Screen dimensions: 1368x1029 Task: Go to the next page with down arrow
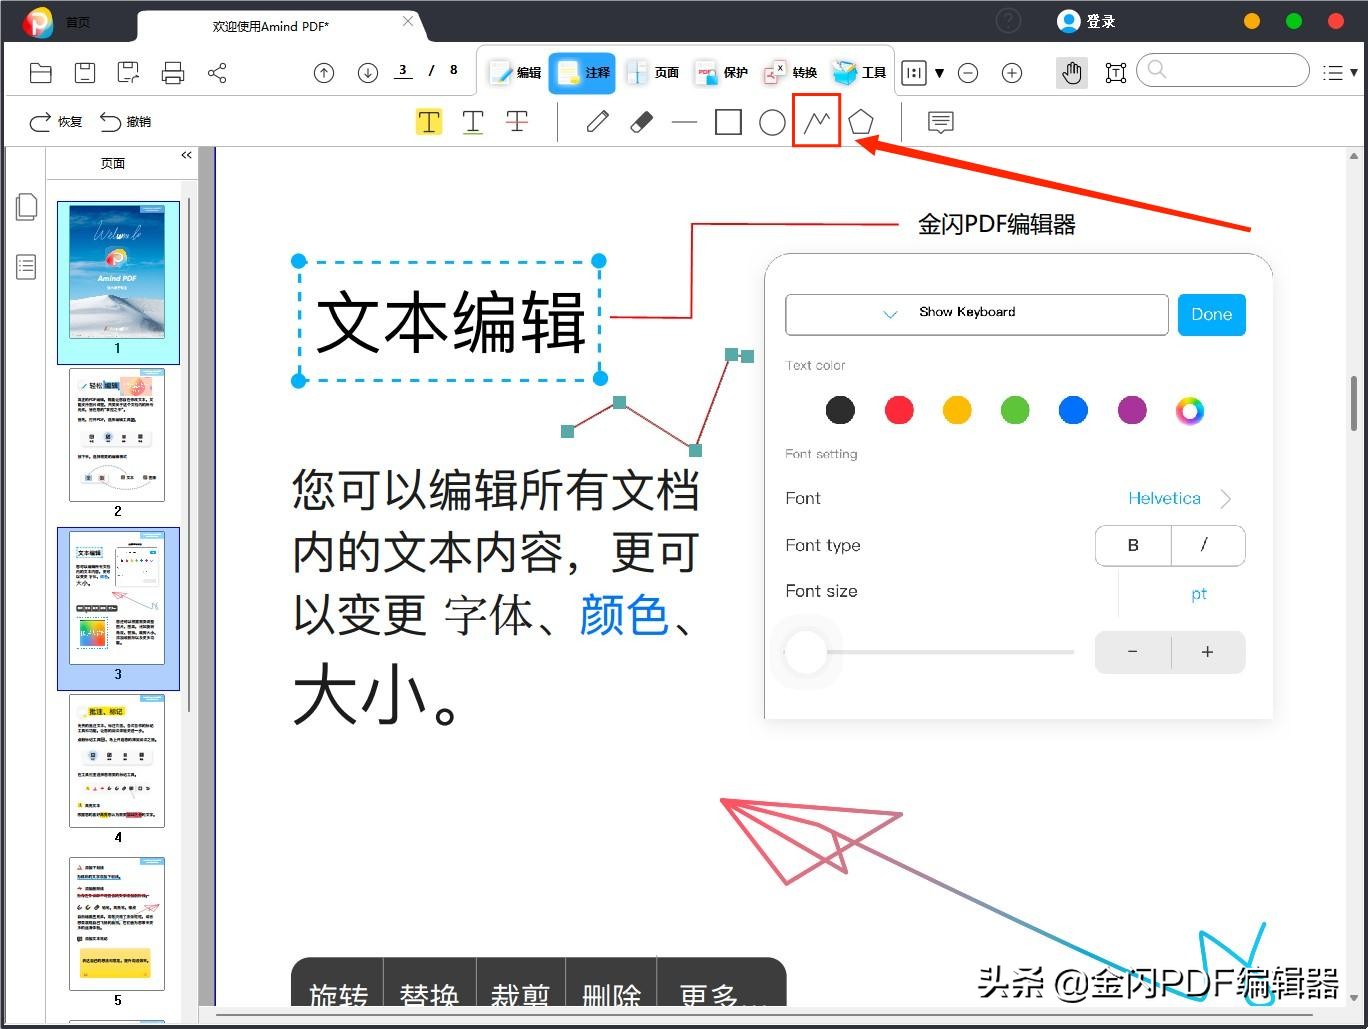pyautogui.click(x=368, y=72)
